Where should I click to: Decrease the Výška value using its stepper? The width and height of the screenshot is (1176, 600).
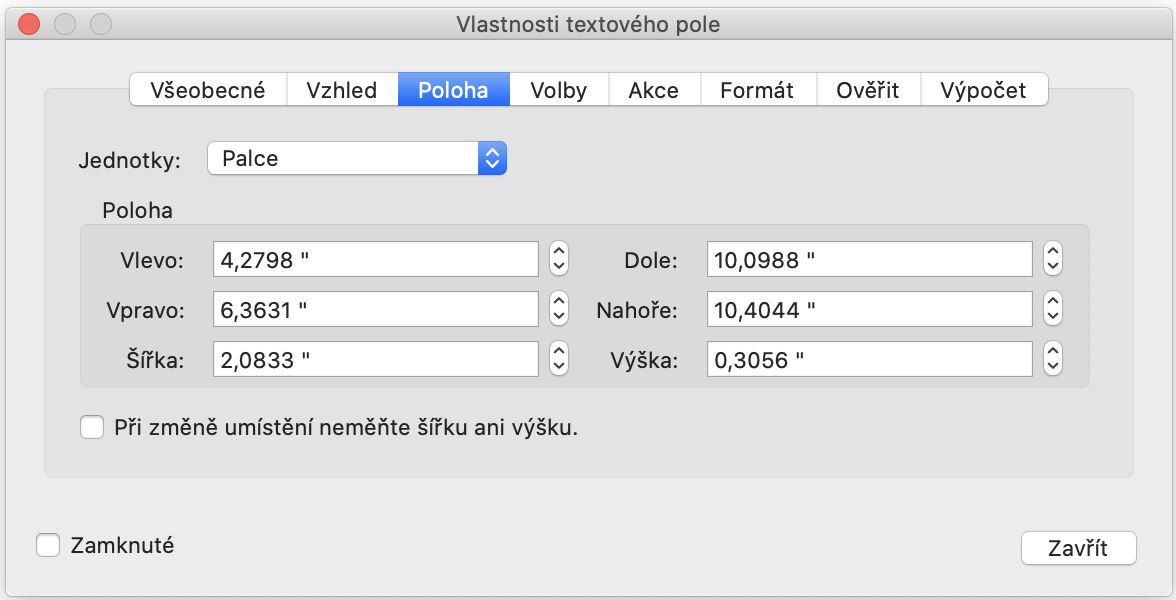click(1052, 364)
